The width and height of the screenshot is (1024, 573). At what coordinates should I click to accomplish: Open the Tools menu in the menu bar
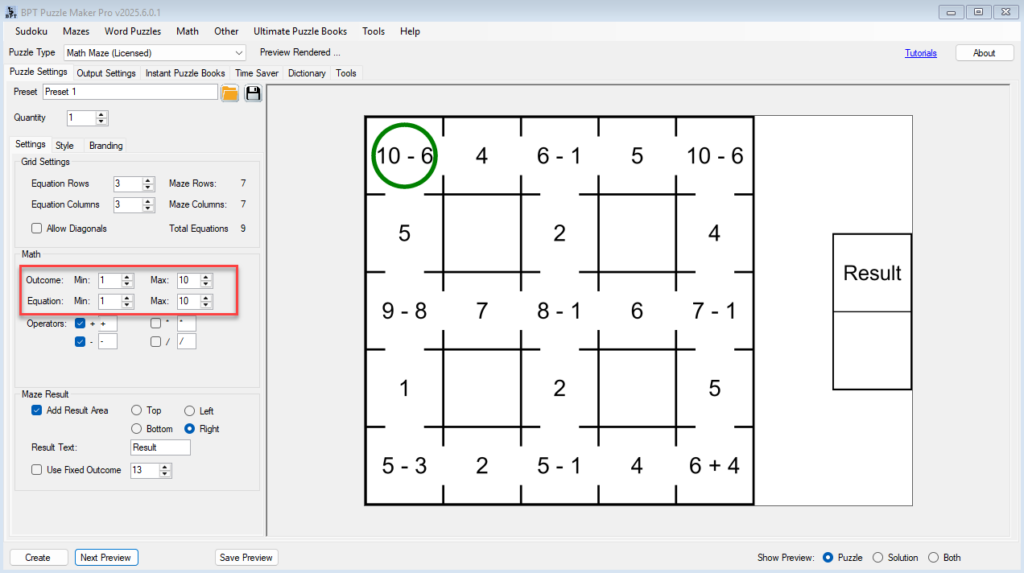pyautogui.click(x=374, y=31)
